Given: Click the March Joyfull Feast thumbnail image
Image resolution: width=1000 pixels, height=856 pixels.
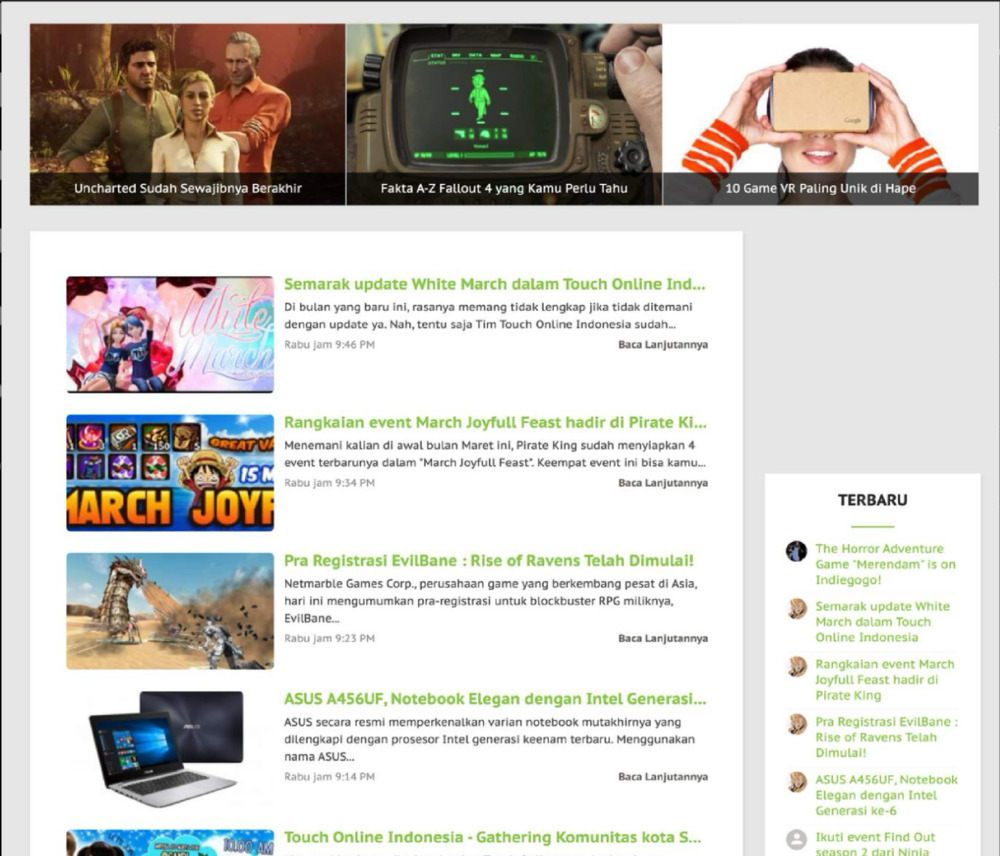Looking at the screenshot, I should (170, 473).
